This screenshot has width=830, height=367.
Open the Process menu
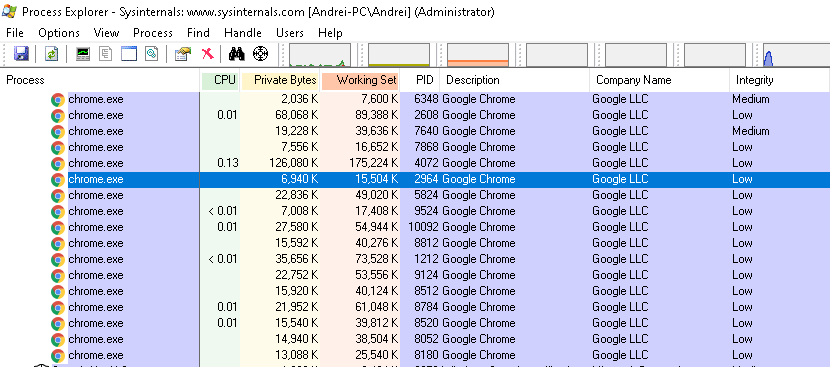pos(153,33)
